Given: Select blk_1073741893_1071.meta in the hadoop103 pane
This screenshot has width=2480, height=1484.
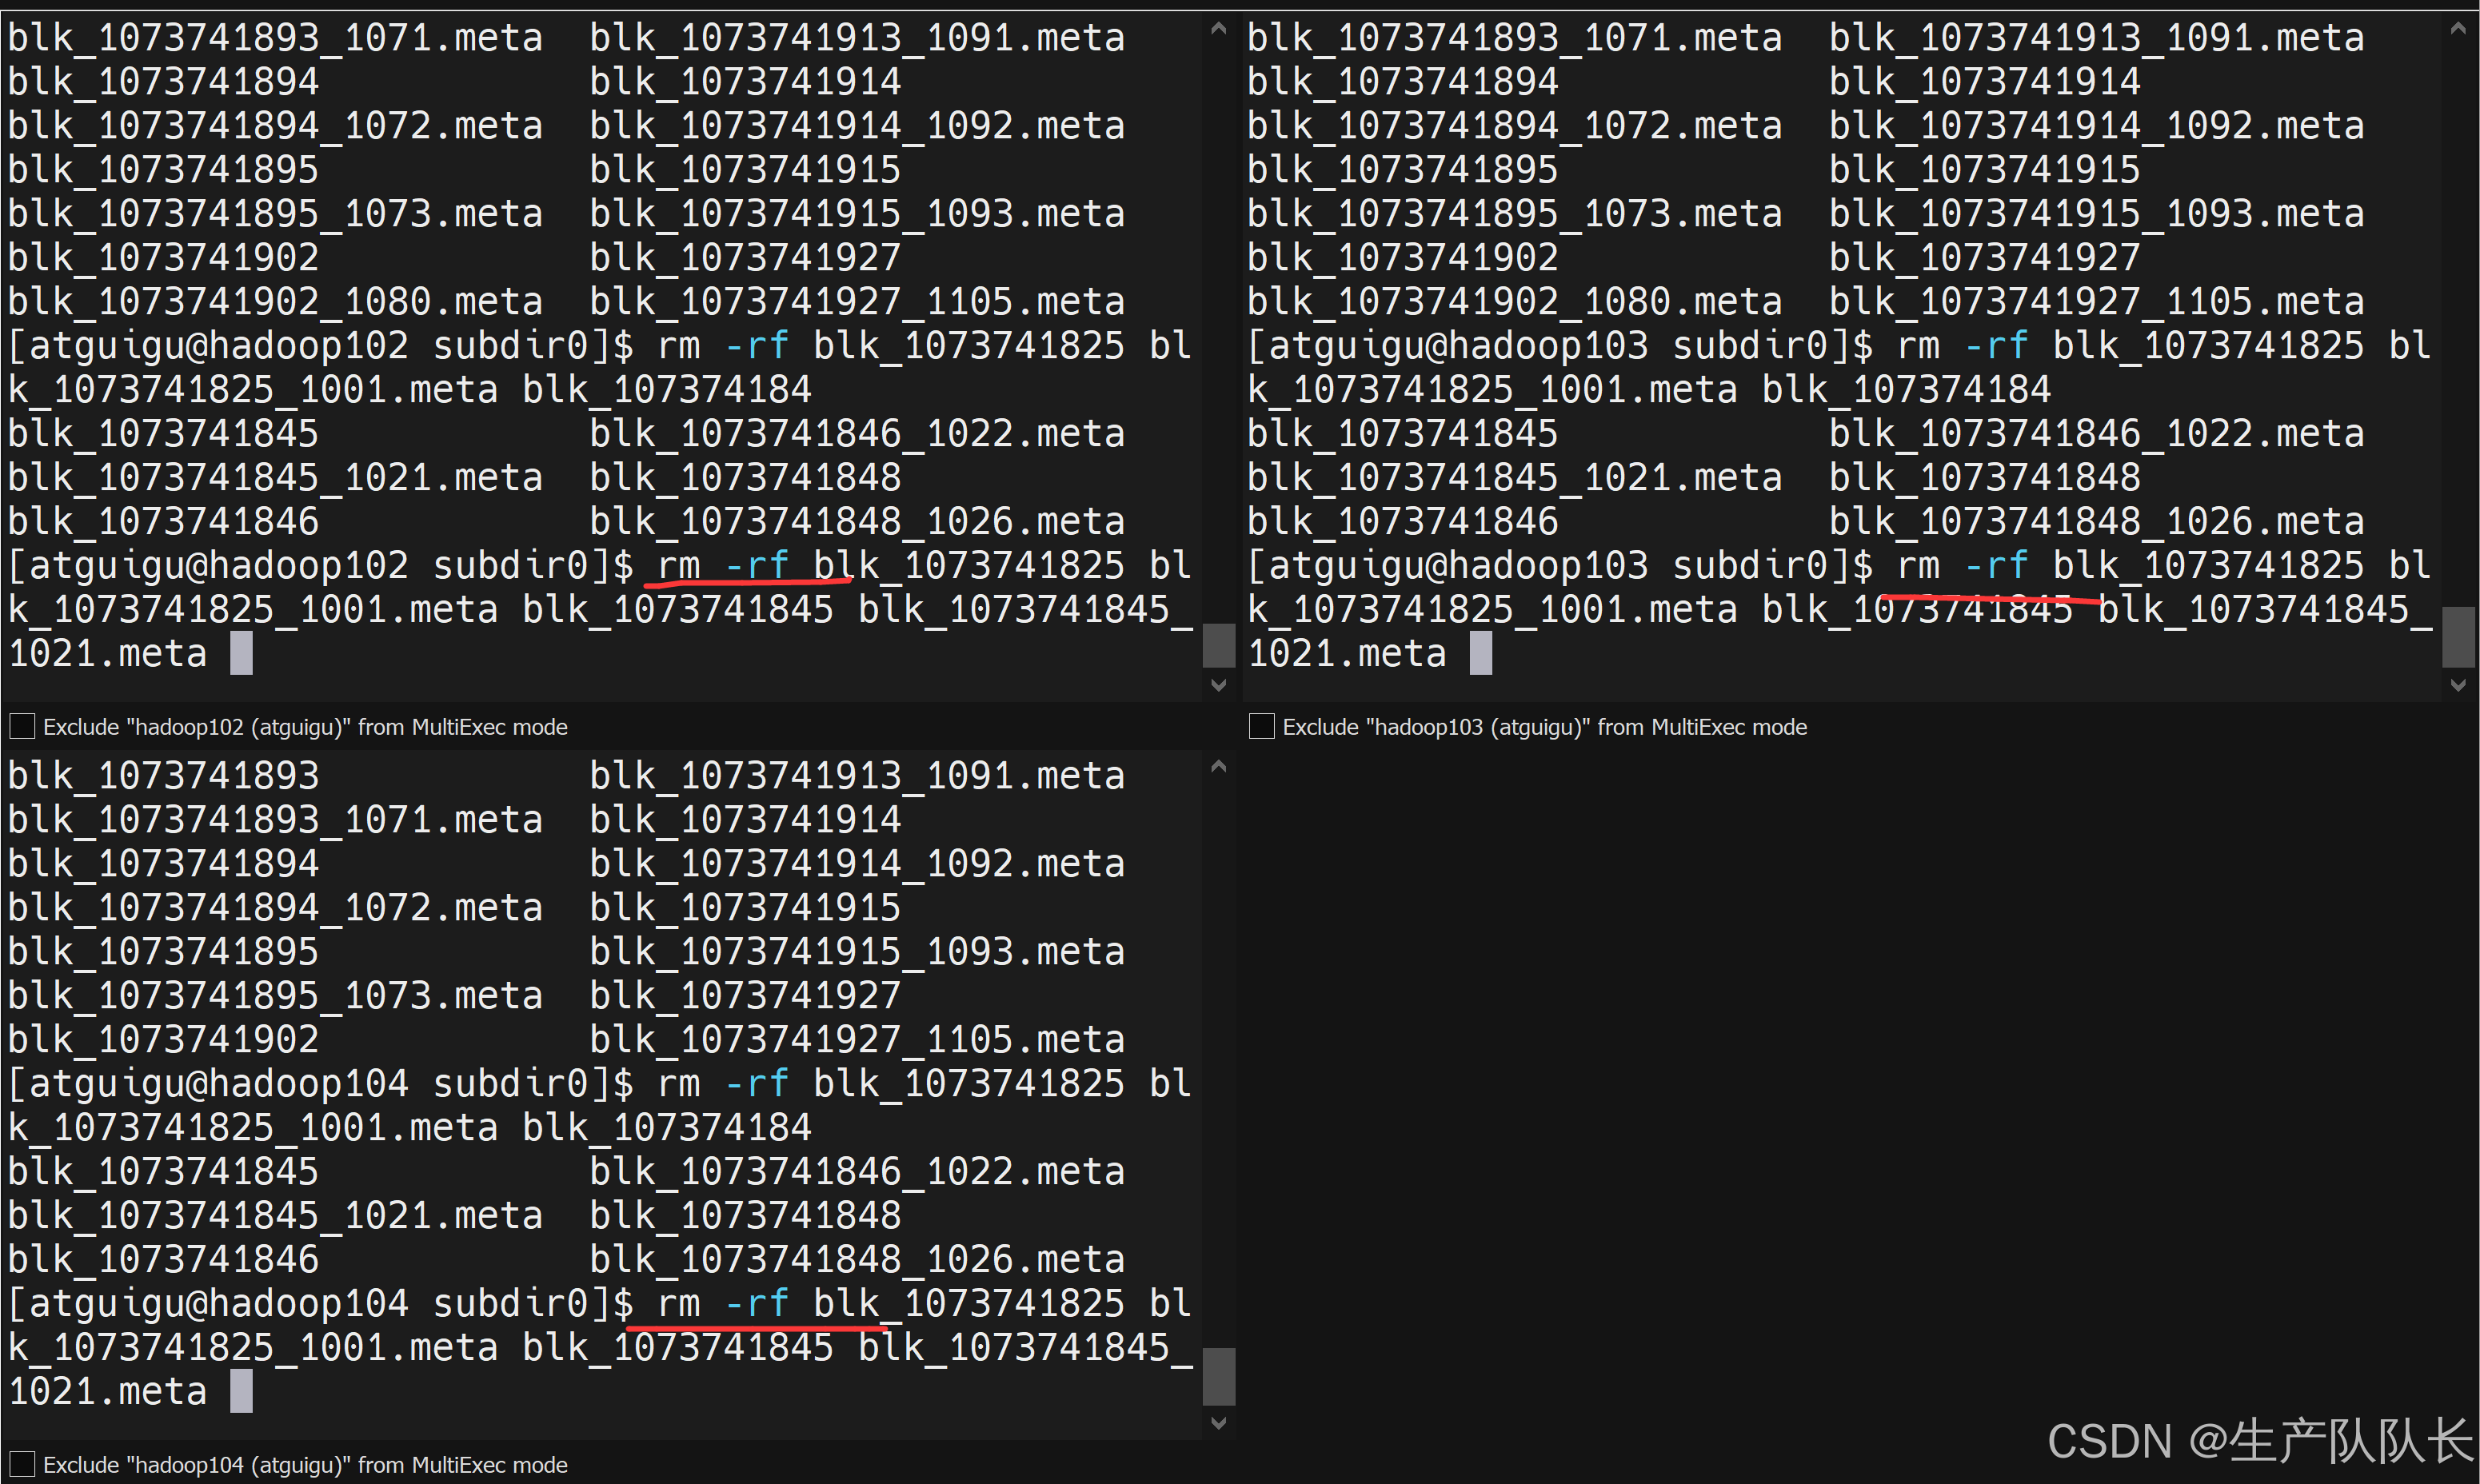Looking at the screenshot, I should pos(1515,38).
